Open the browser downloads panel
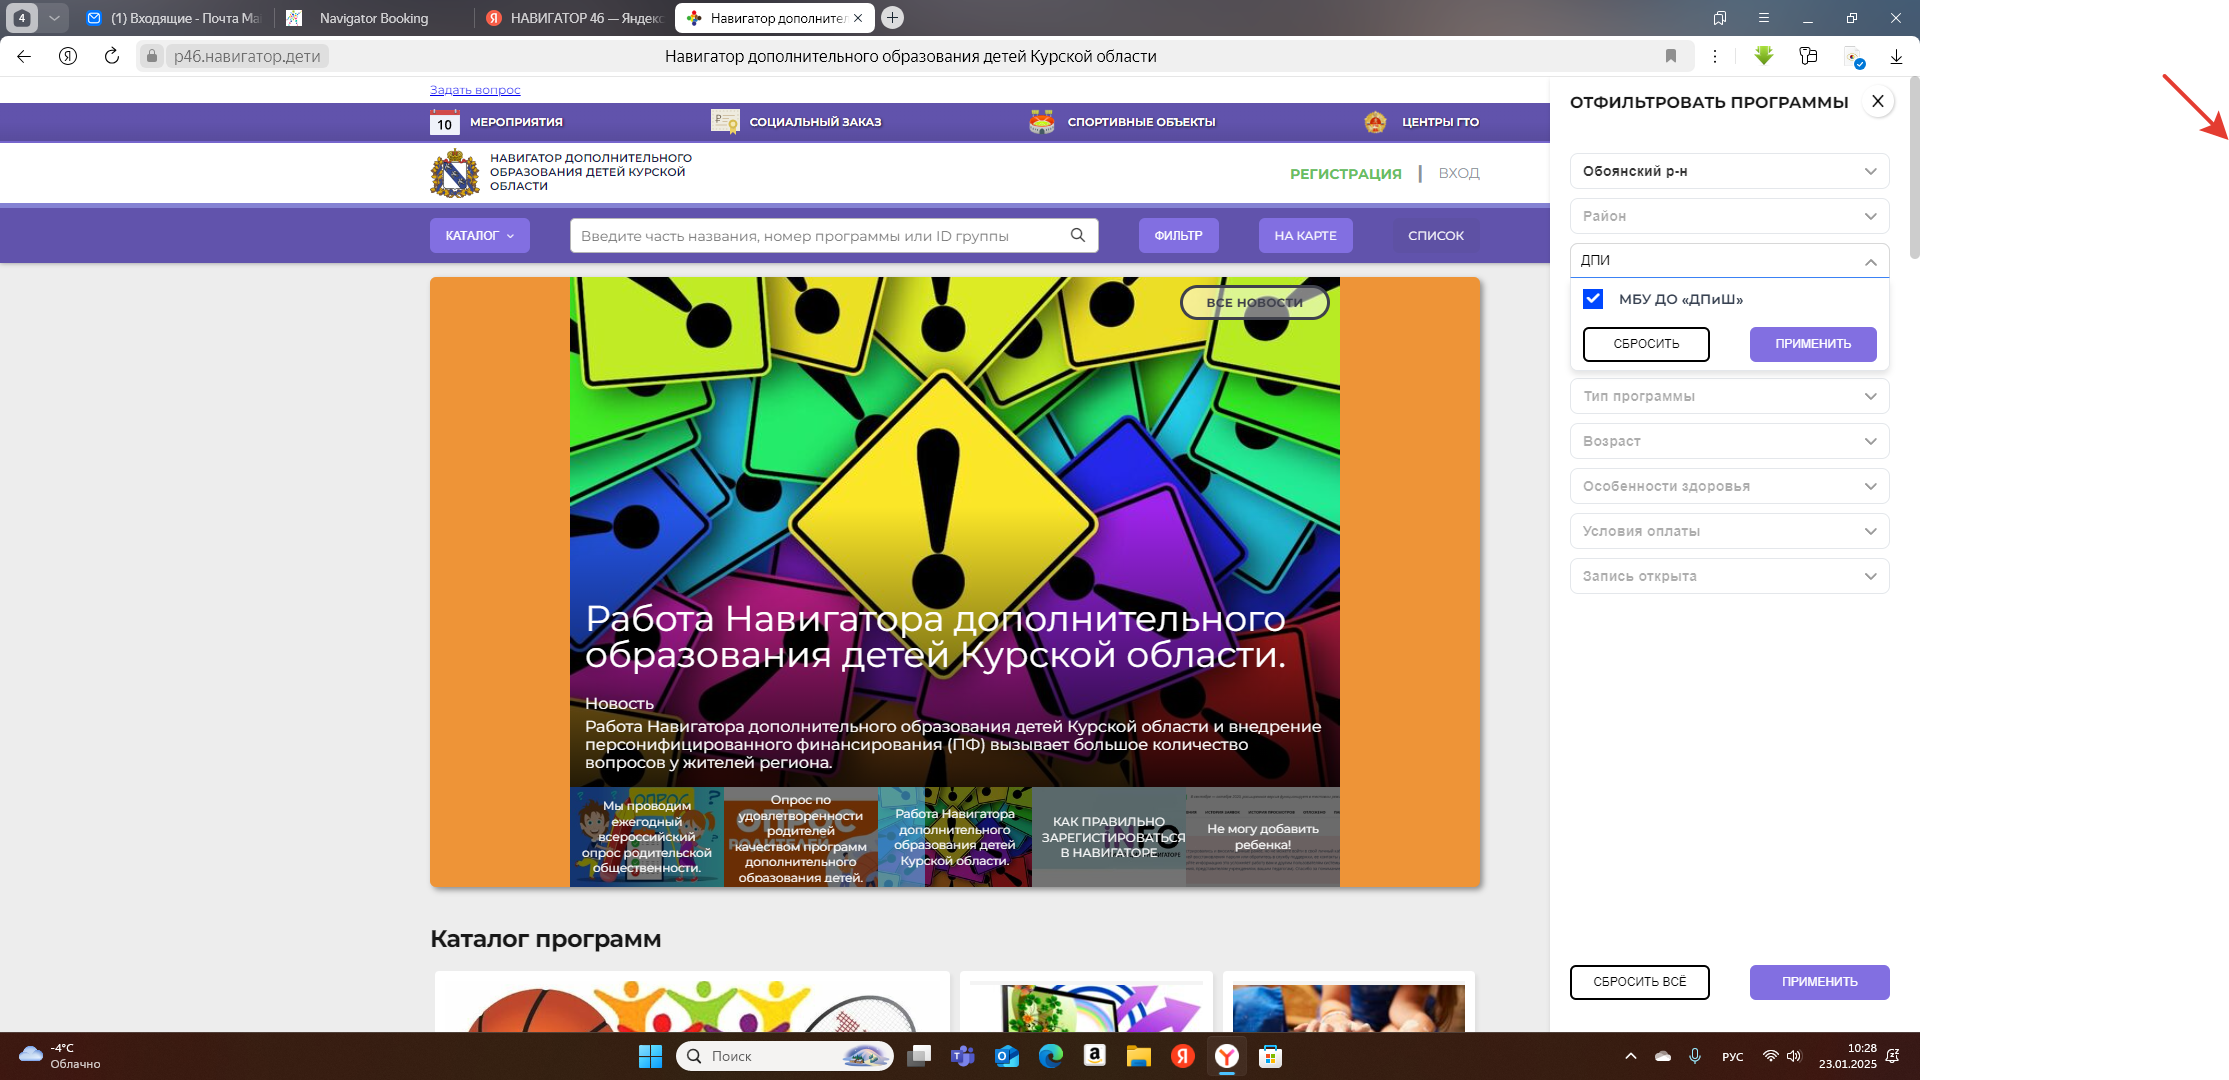Image resolution: width=2229 pixels, height=1080 pixels. coord(1896,56)
